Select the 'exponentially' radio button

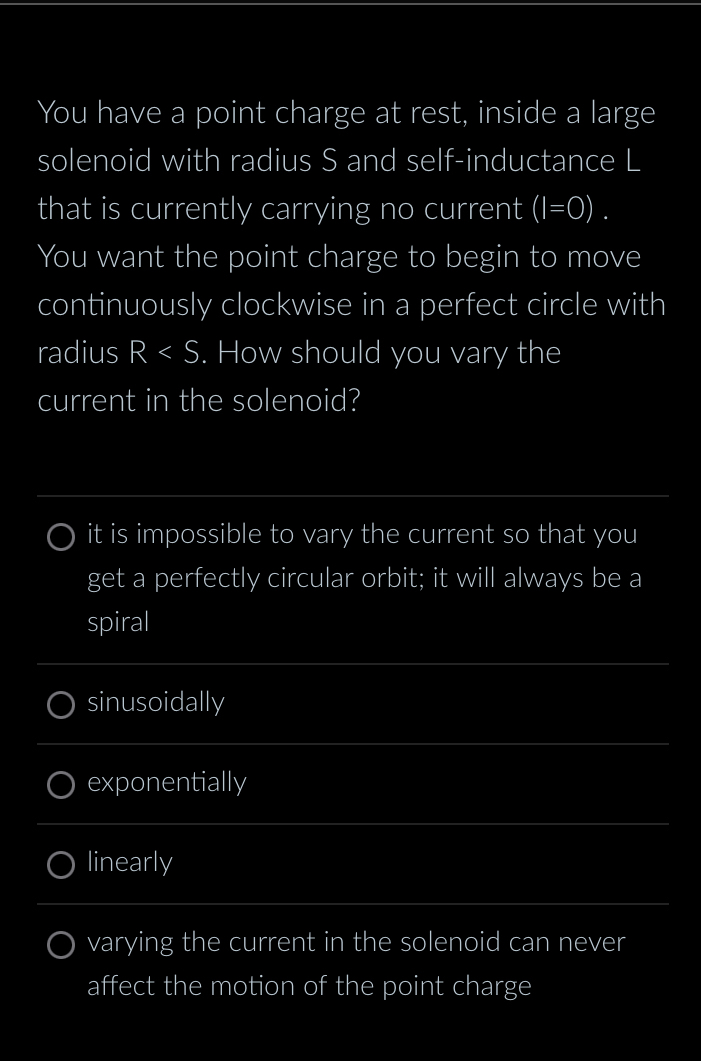[61, 784]
